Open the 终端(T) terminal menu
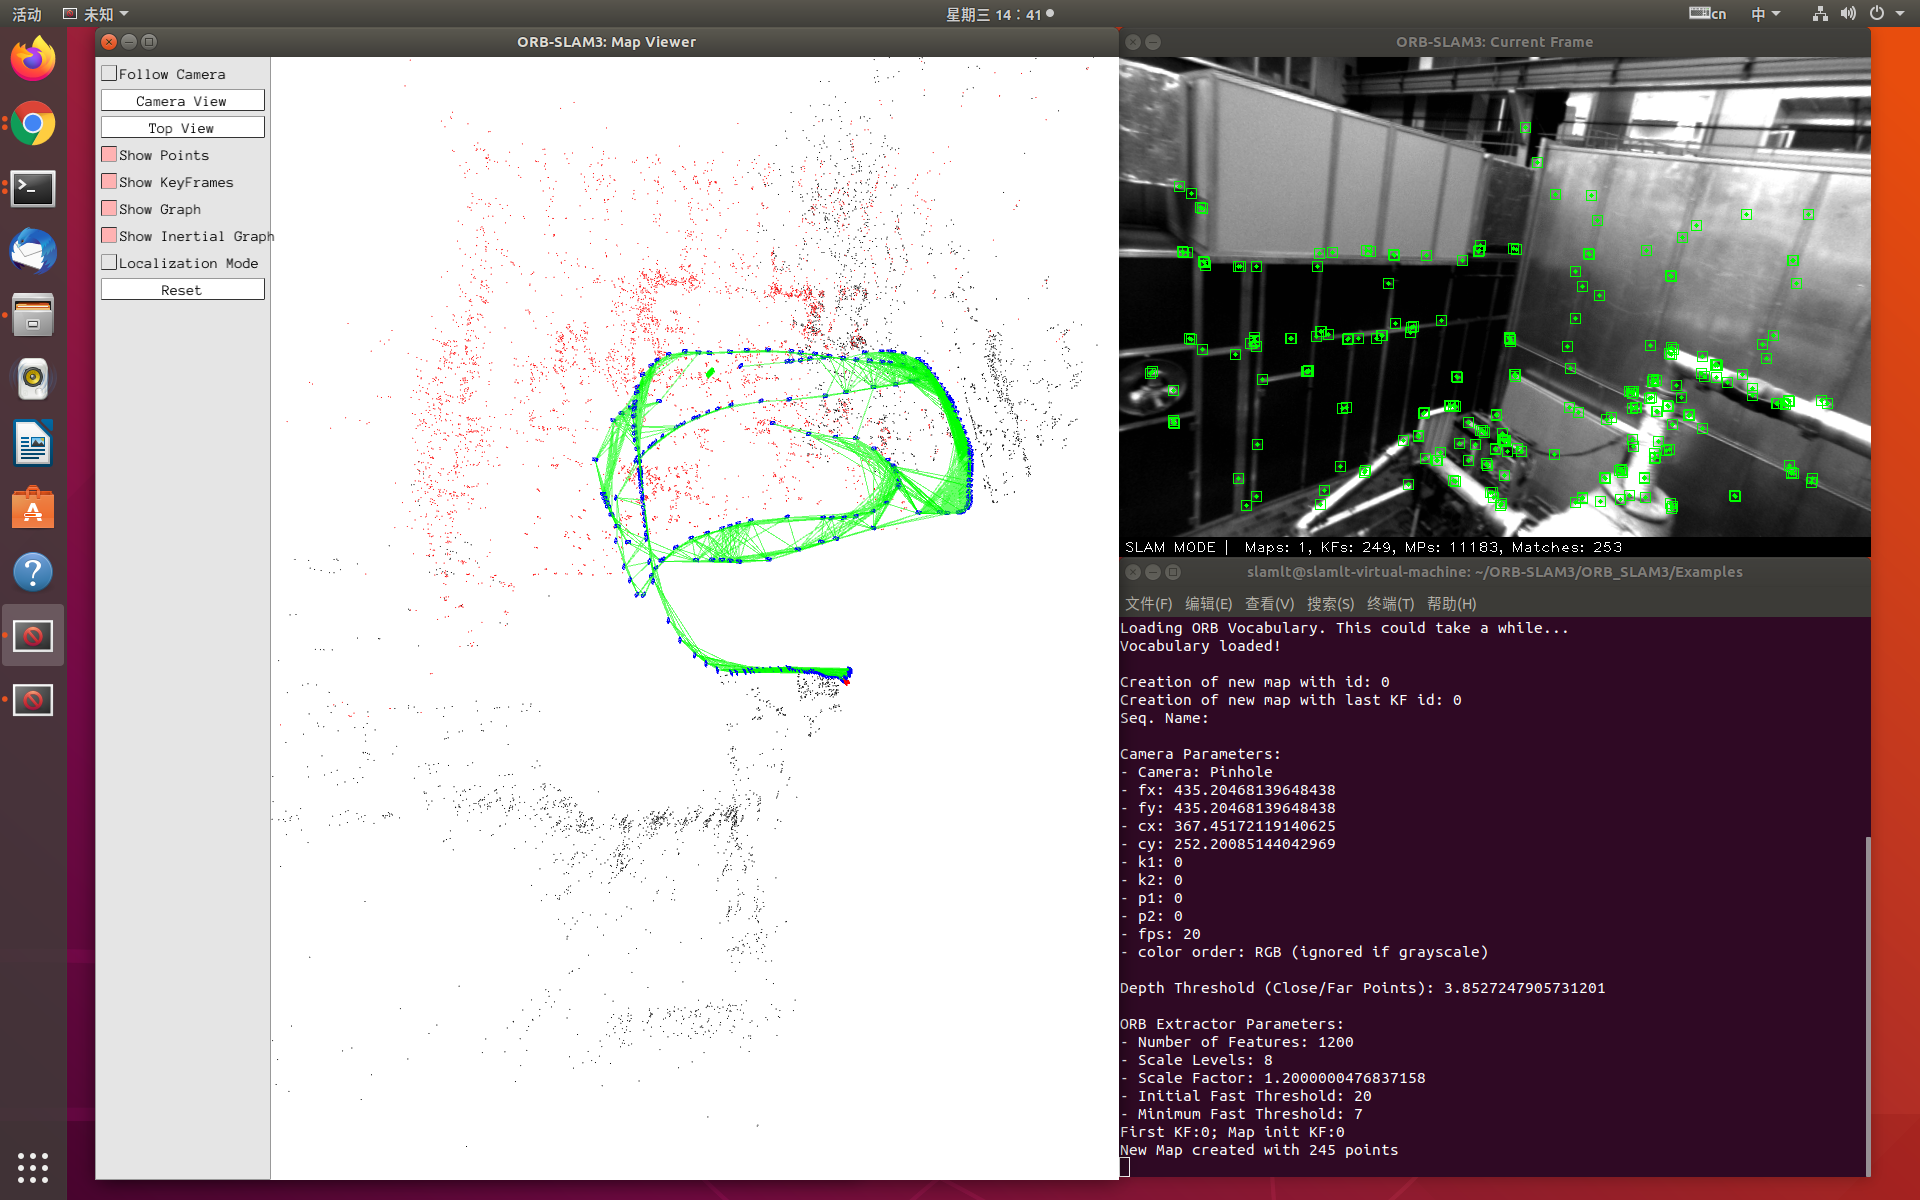 pos(1390,604)
